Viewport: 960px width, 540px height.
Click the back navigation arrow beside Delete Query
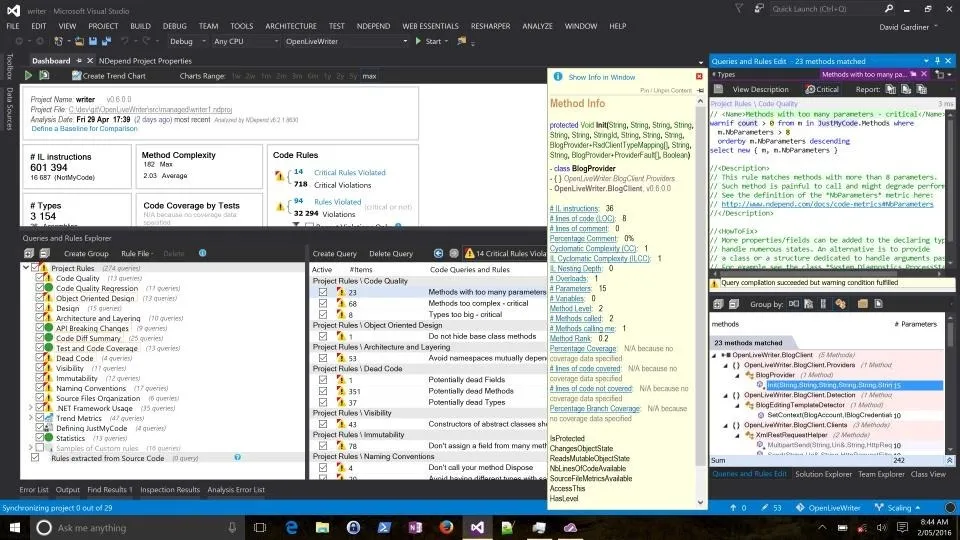click(x=438, y=254)
